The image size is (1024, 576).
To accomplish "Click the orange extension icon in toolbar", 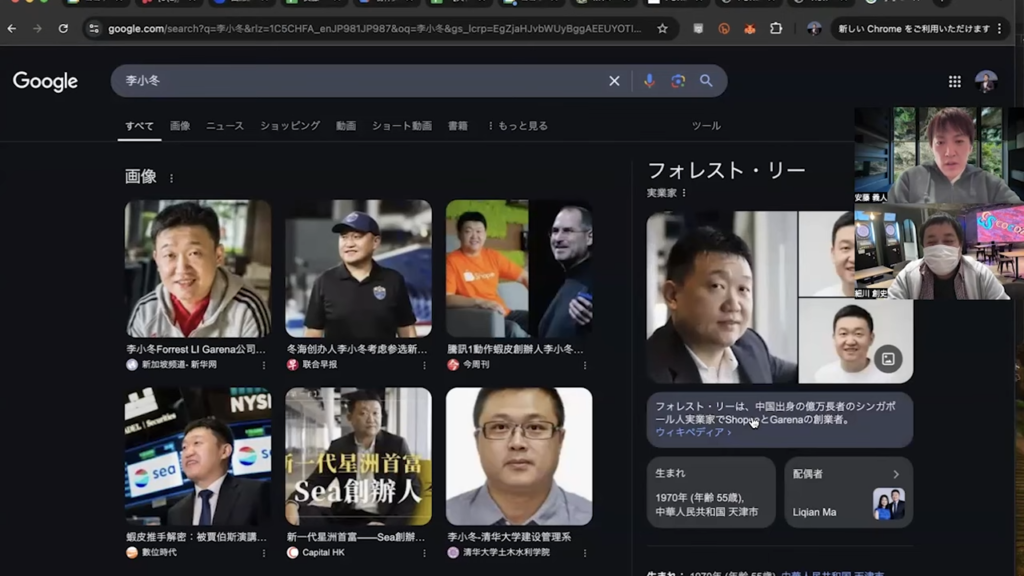I will point(724,29).
